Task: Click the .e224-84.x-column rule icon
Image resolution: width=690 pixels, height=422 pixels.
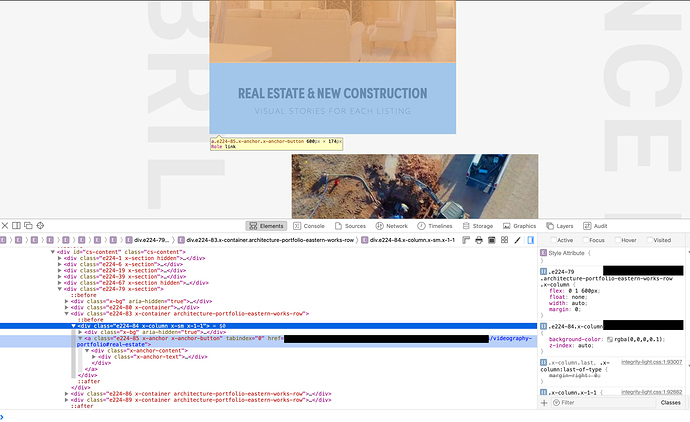Action: [x=543, y=327]
